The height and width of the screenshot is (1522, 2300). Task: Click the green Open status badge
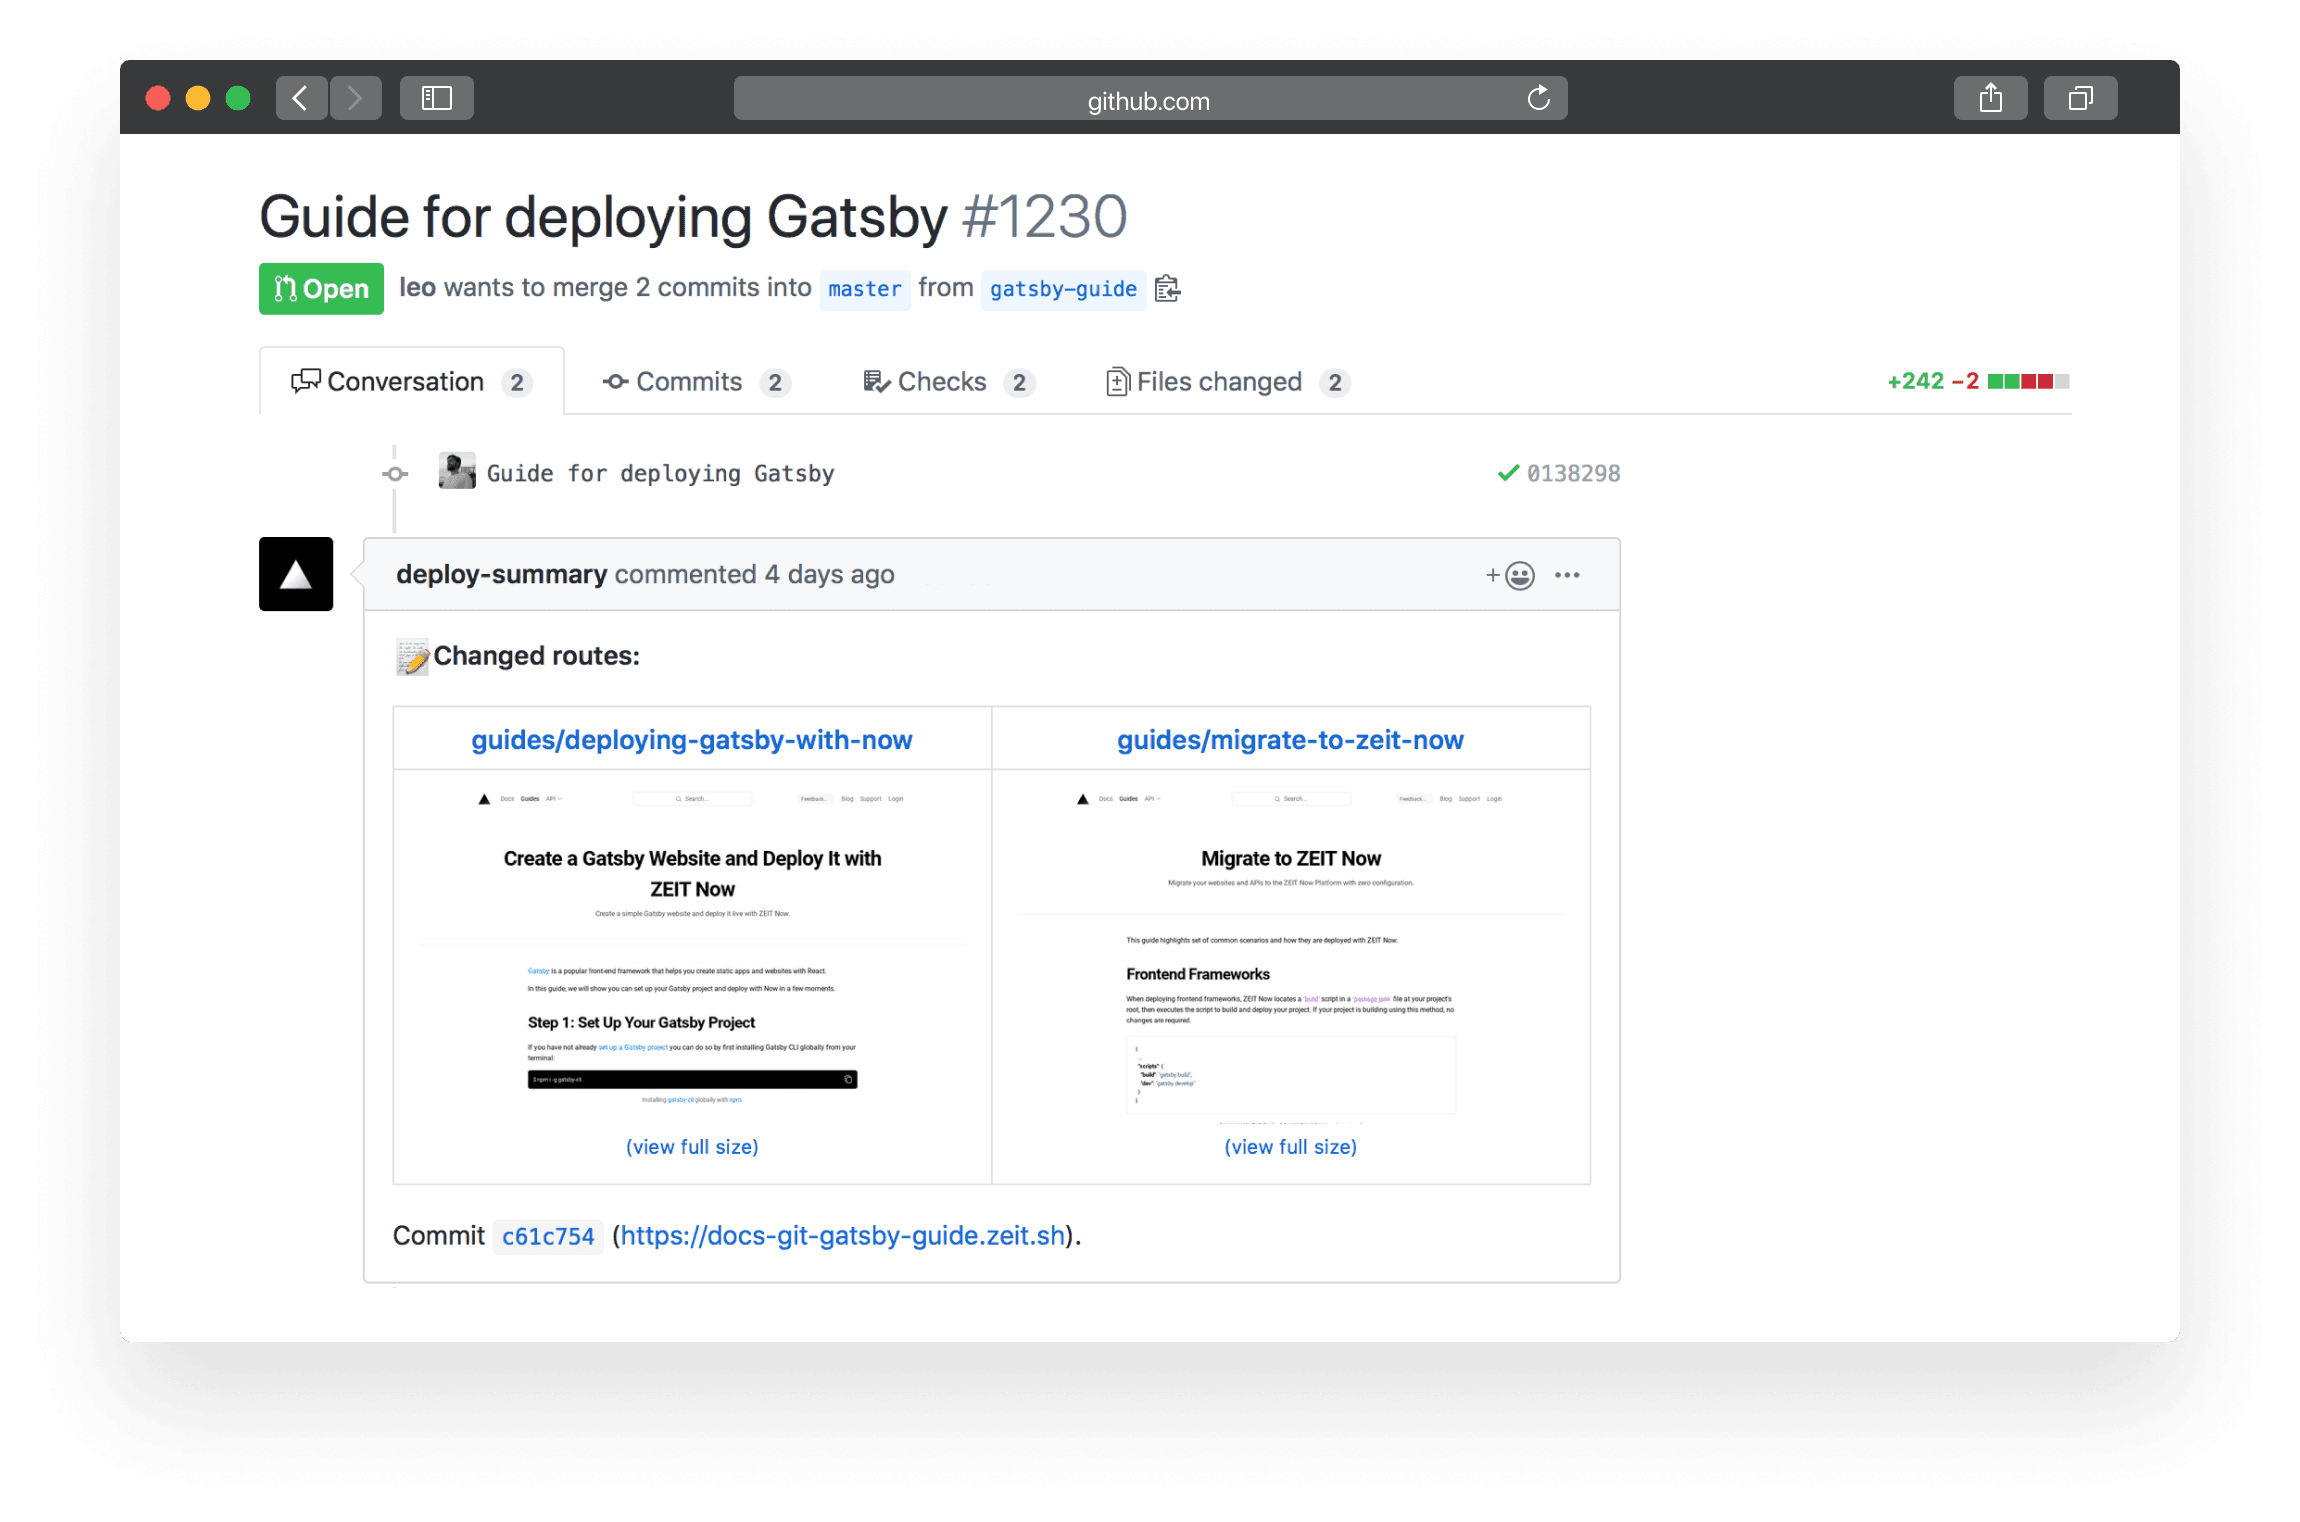coord(321,288)
